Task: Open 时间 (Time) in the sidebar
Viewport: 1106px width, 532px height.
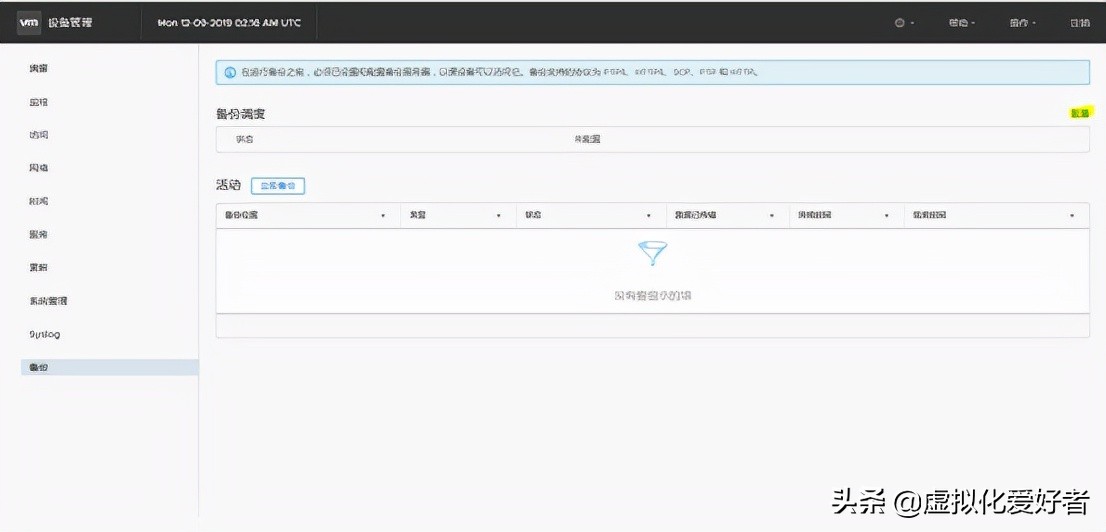Action: (38, 201)
